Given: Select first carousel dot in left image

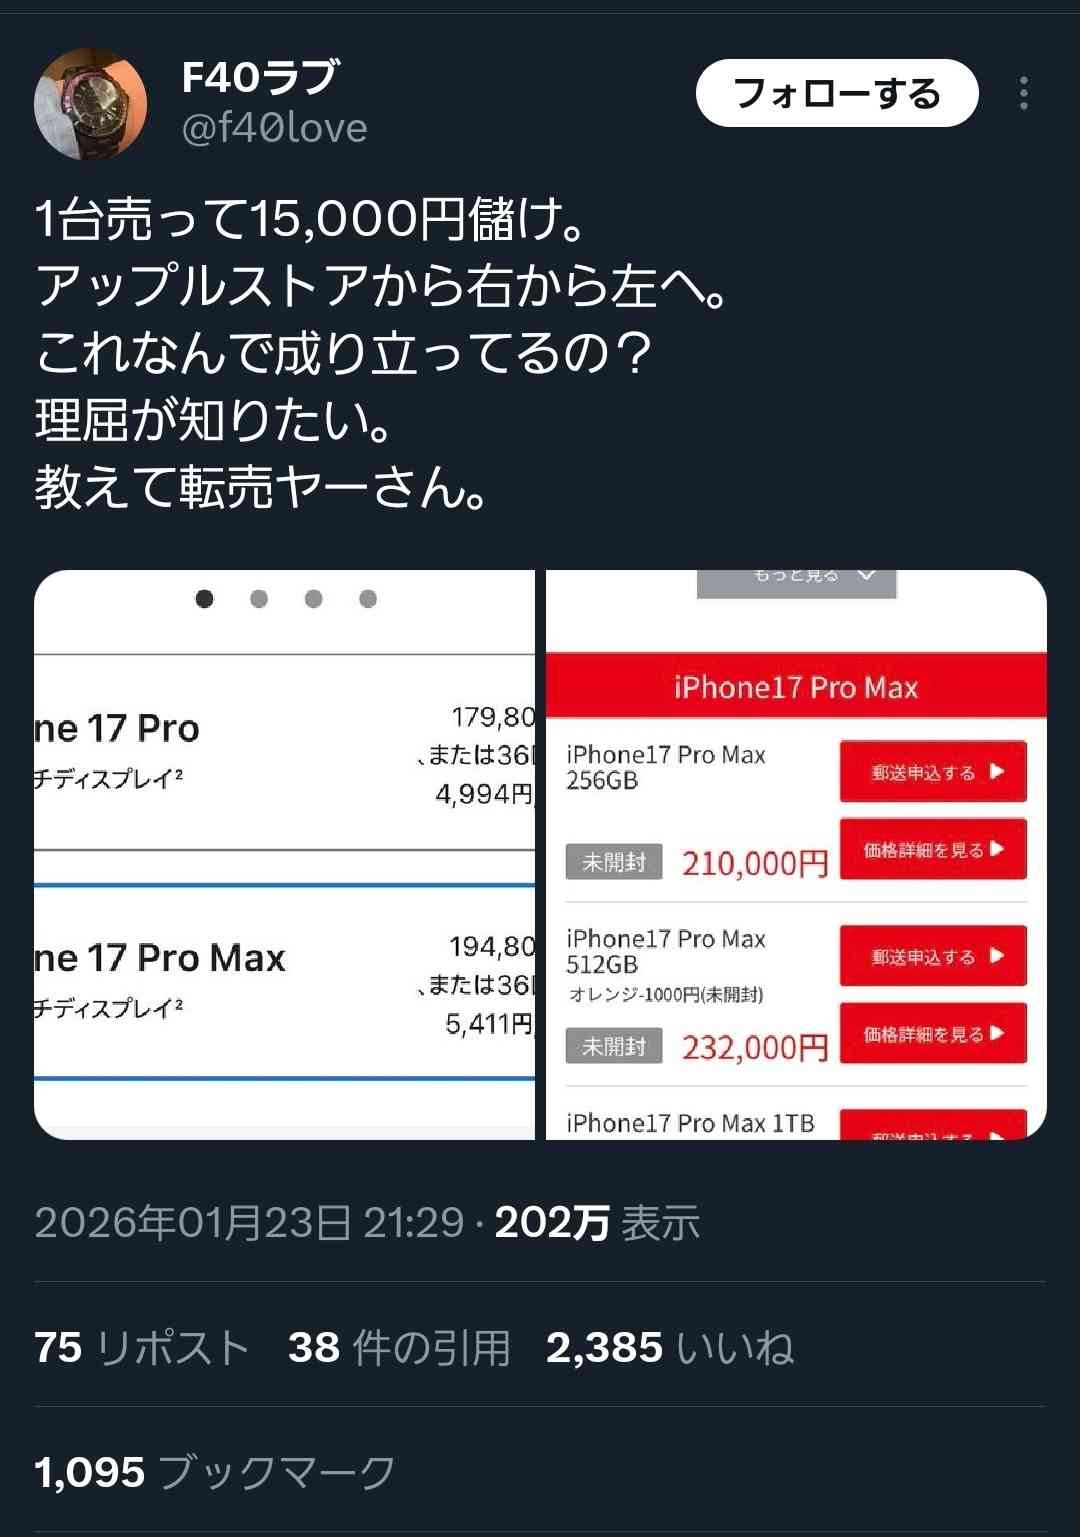Looking at the screenshot, I should (204, 598).
